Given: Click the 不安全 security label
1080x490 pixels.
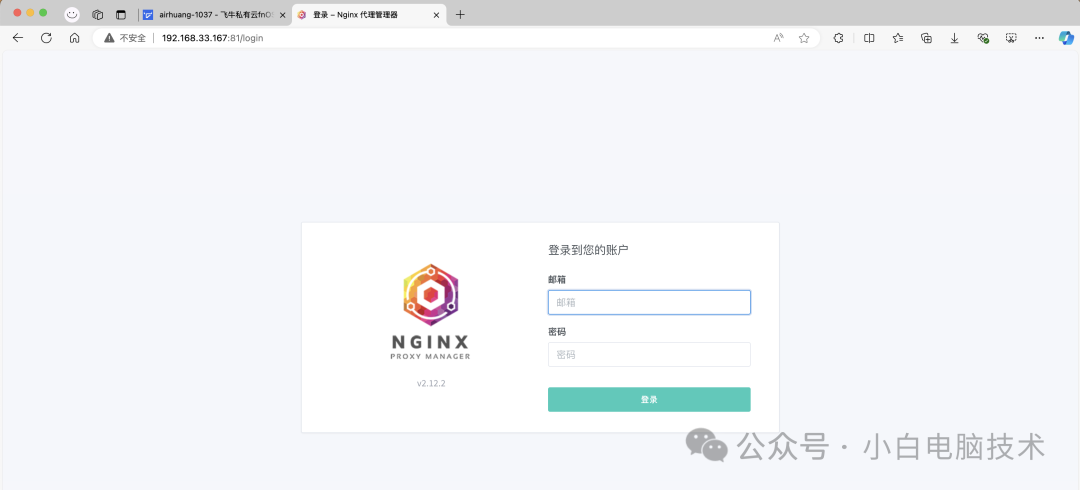Looking at the screenshot, I should pos(133,38).
